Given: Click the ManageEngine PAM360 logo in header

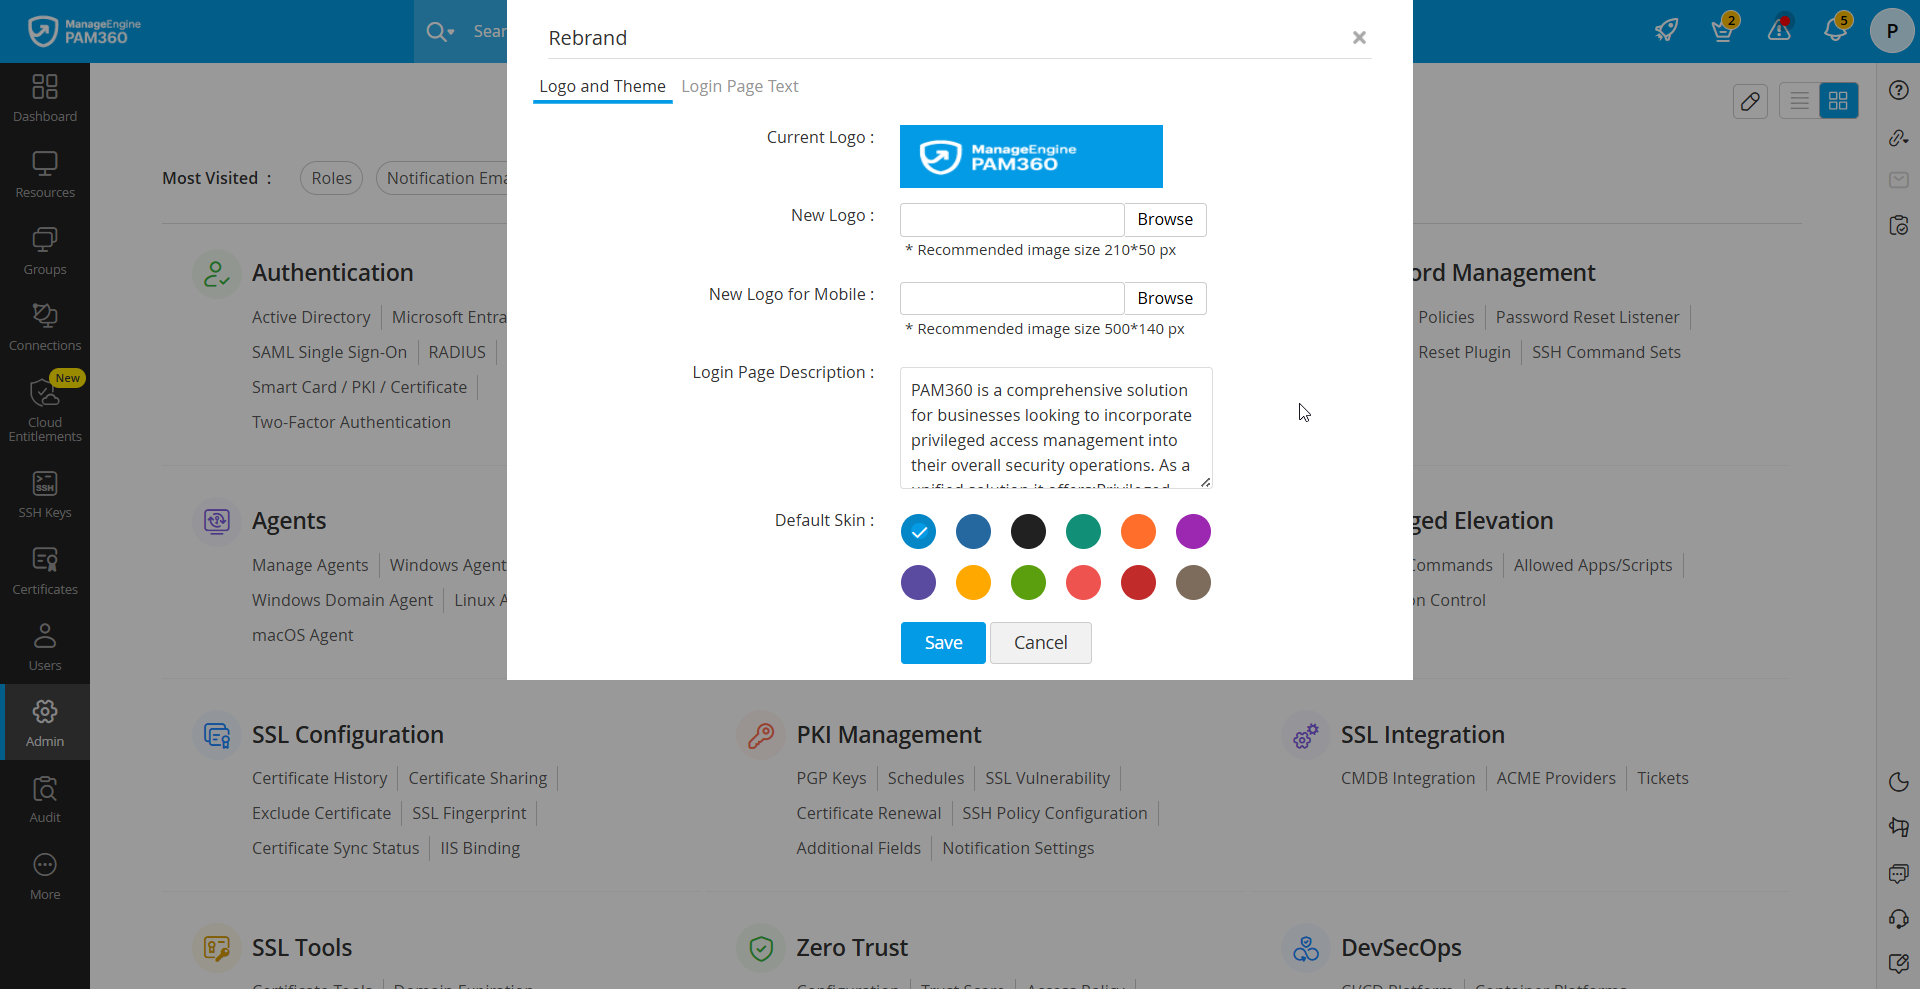Looking at the screenshot, I should click(85, 32).
